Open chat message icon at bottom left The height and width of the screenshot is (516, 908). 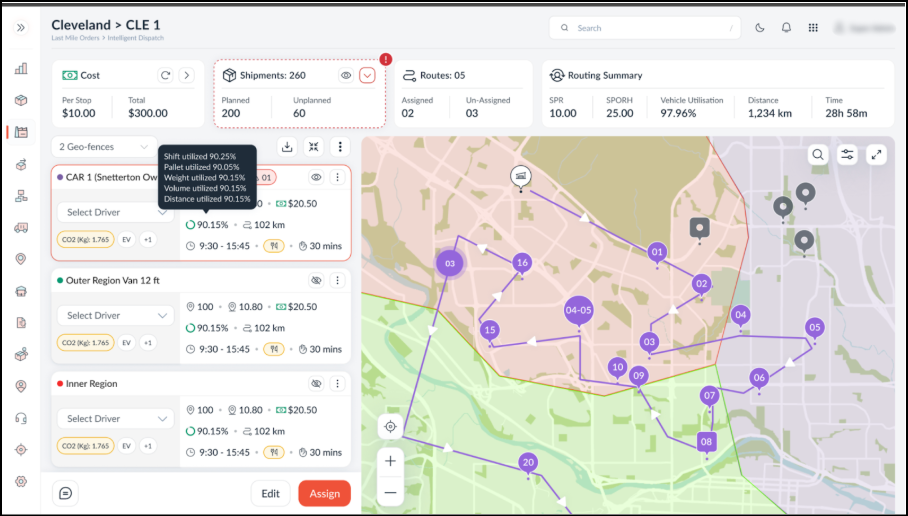(65, 493)
